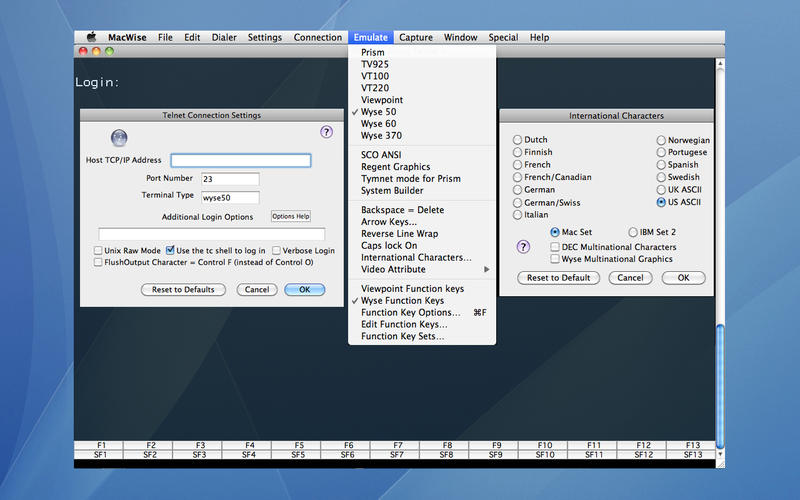Image resolution: width=800 pixels, height=500 pixels.
Task: Enable DEC Multinational Characters
Action: click(x=555, y=247)
